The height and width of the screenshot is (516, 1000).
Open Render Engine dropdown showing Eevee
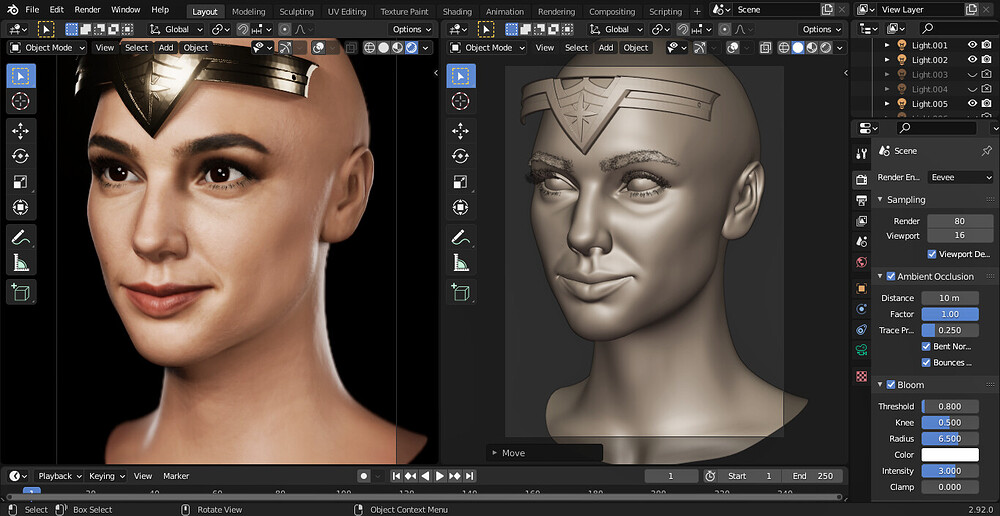click(959, 177)
